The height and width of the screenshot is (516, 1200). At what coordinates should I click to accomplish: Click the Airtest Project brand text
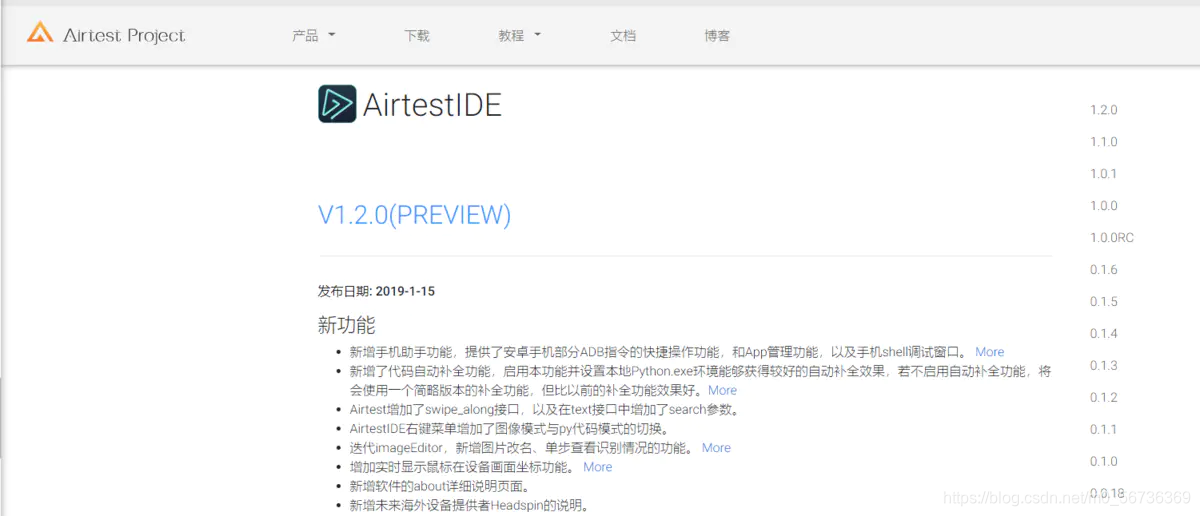pos(124,35)
